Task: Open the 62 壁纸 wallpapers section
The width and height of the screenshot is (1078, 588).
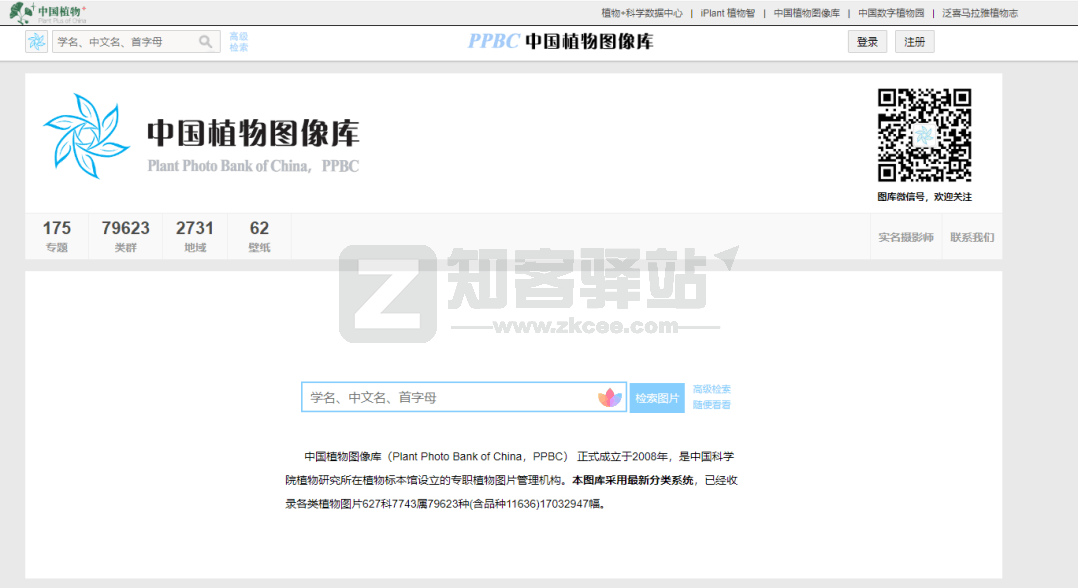Action: (259, 236)
